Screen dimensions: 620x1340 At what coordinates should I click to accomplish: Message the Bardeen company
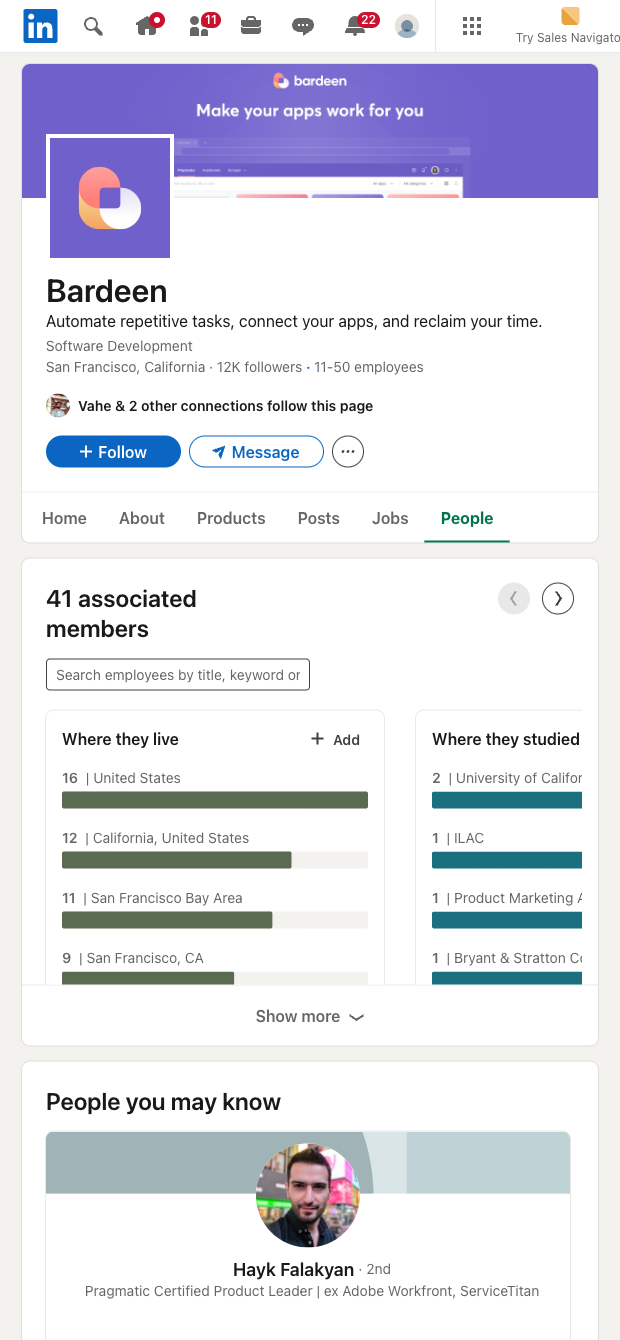[256, 452]
